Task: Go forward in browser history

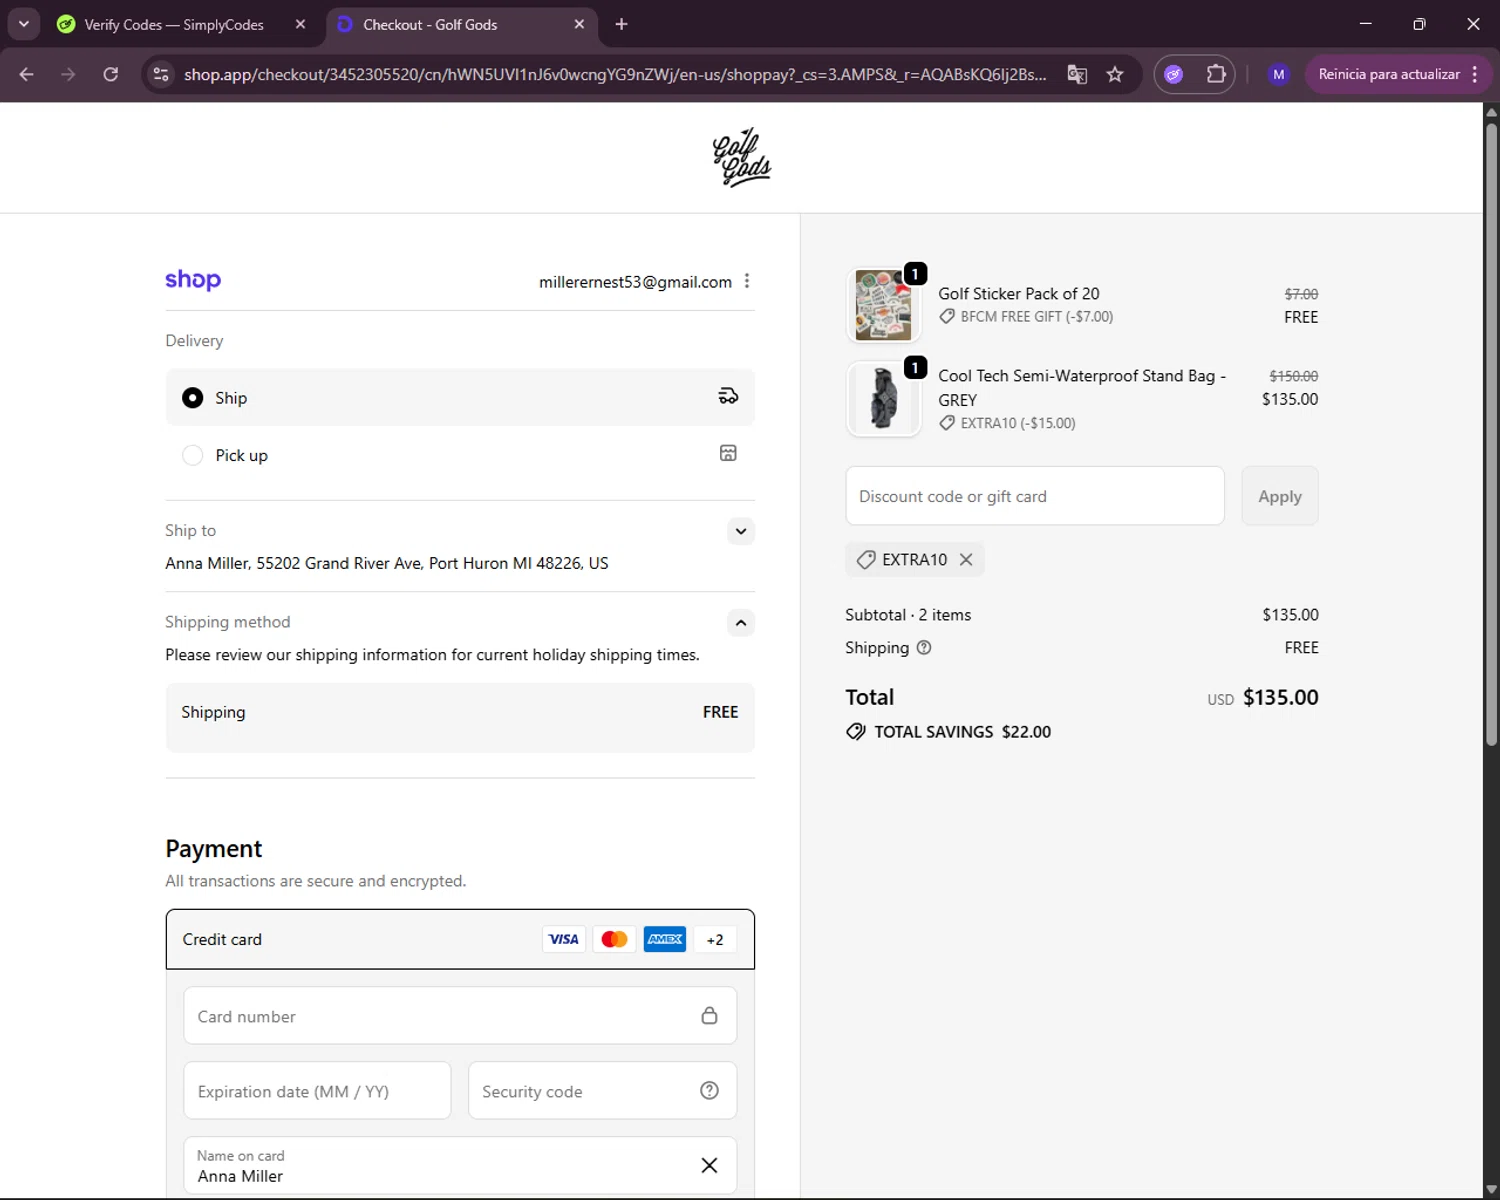Action: pyautogui.click(x=68, y=74)
